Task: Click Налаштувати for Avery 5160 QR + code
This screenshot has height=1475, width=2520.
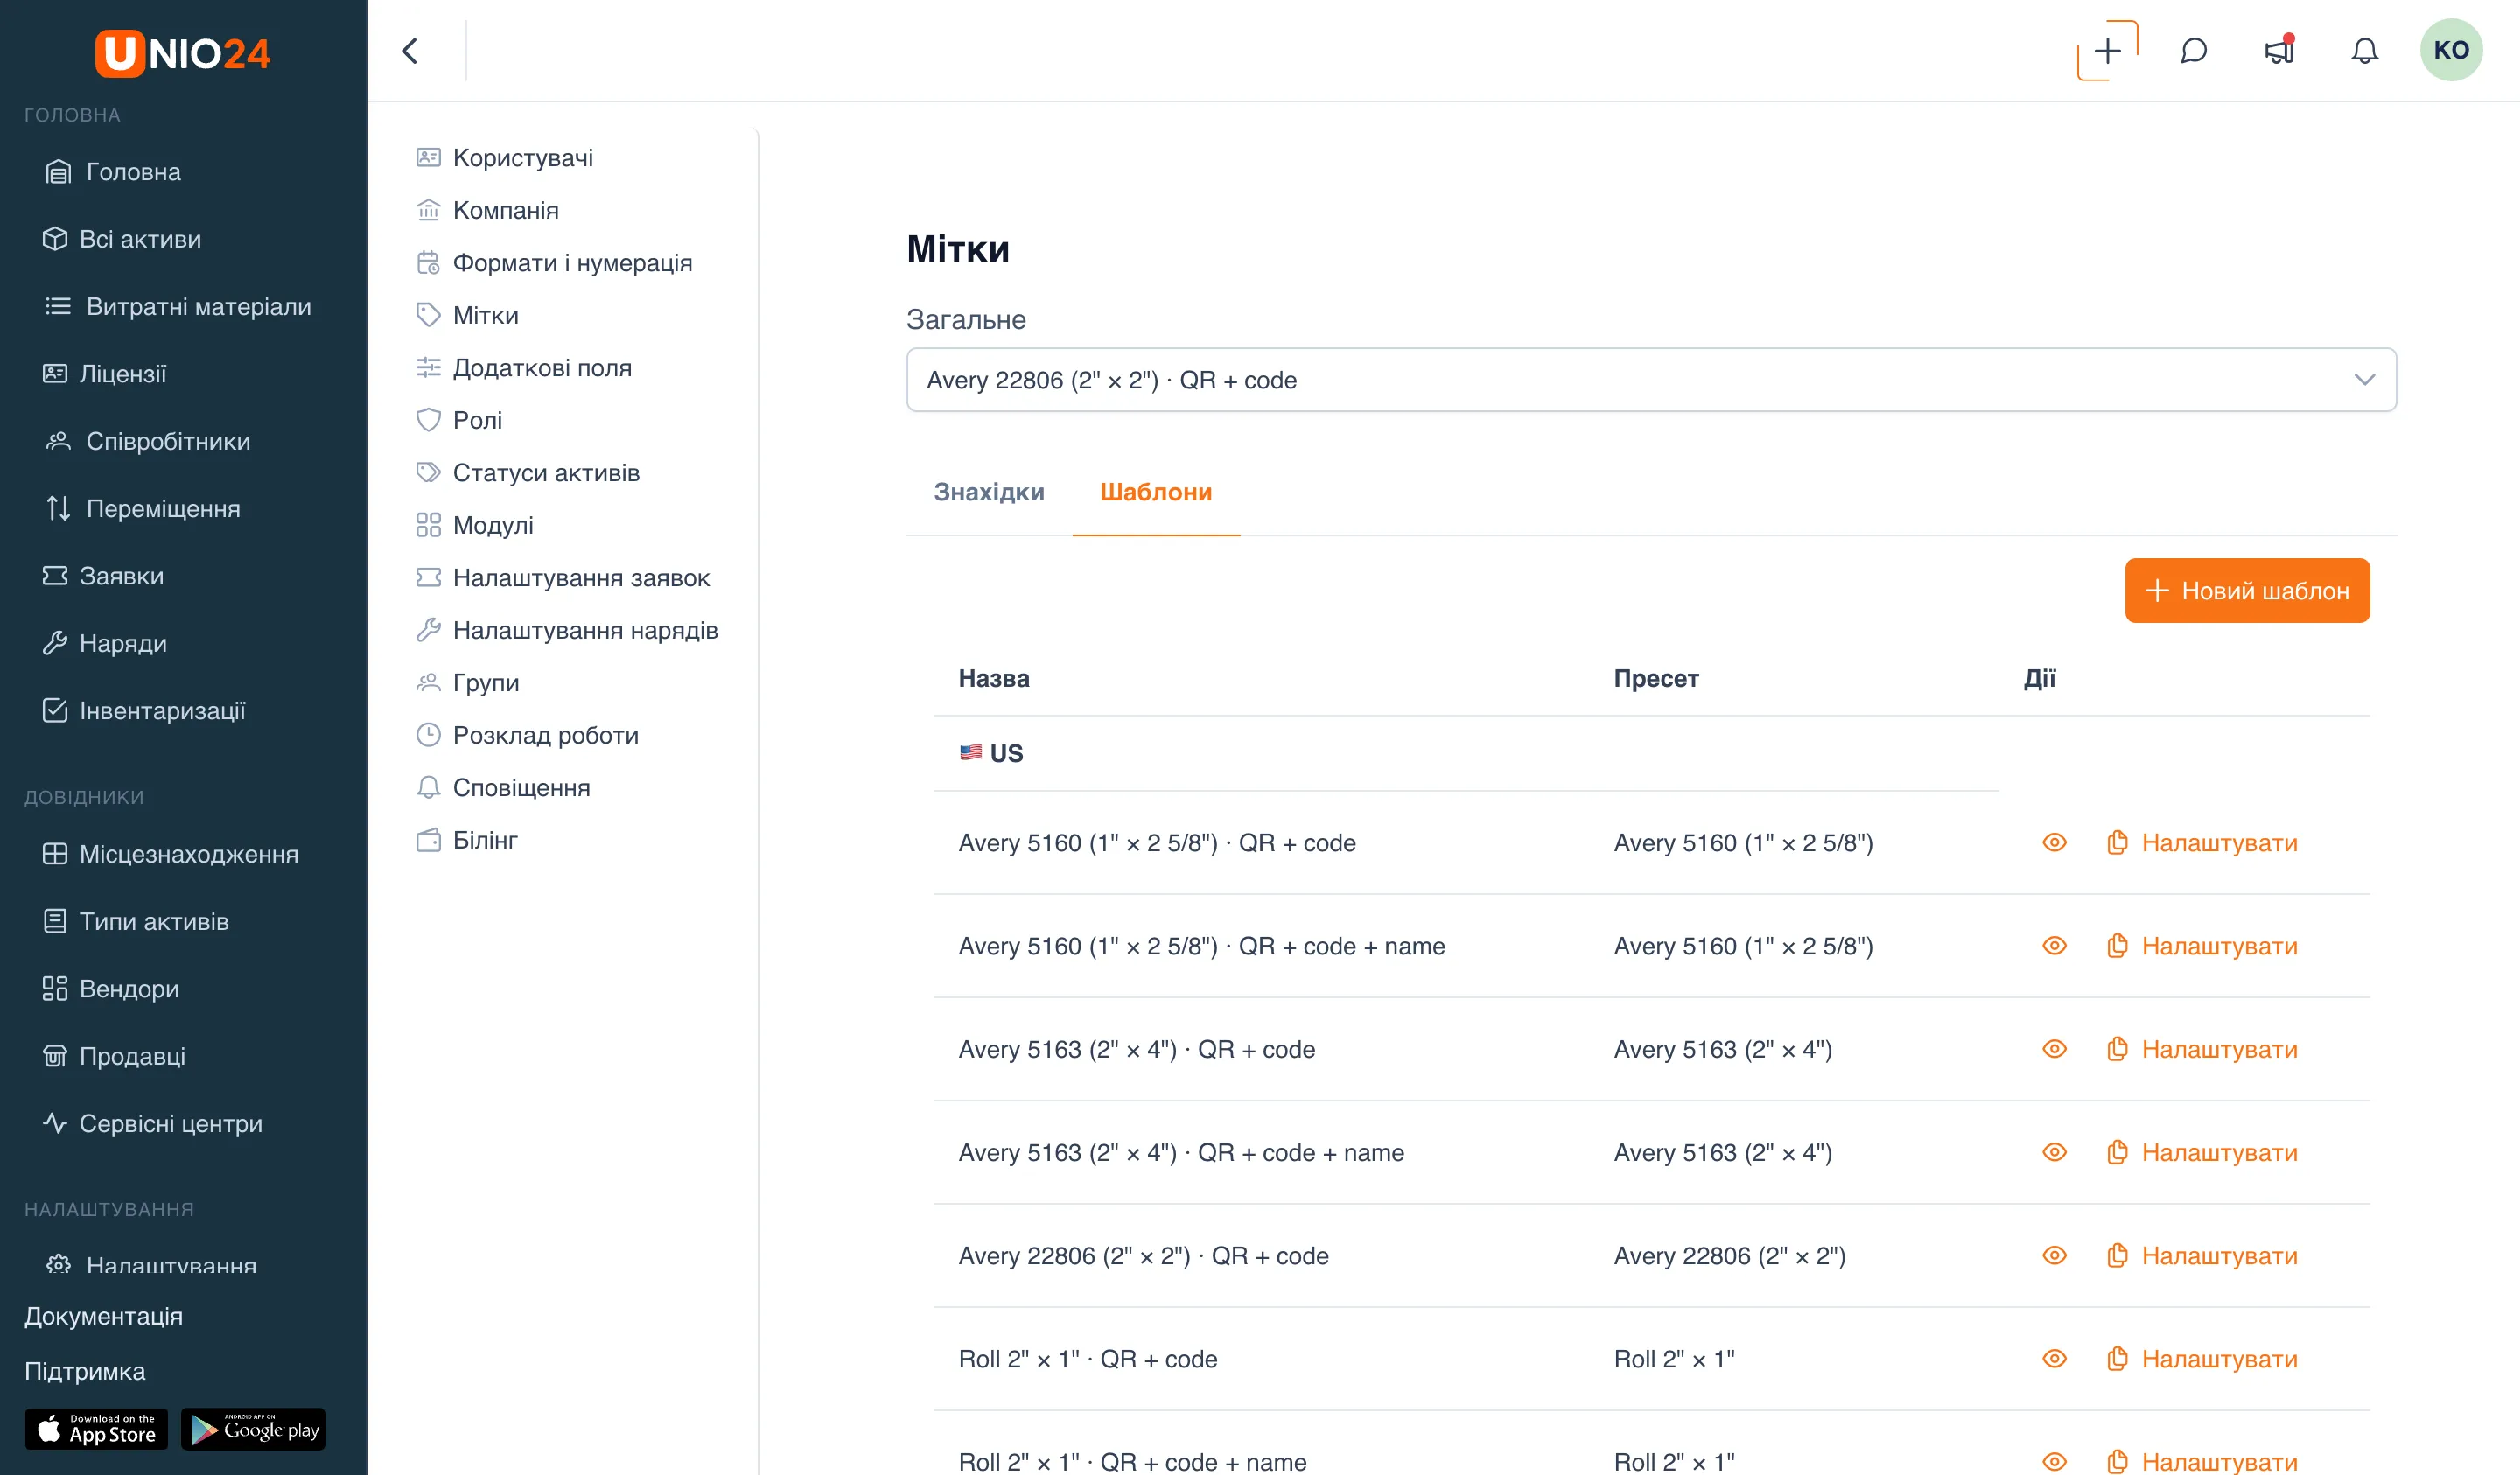Action: tap(2202, 843)
